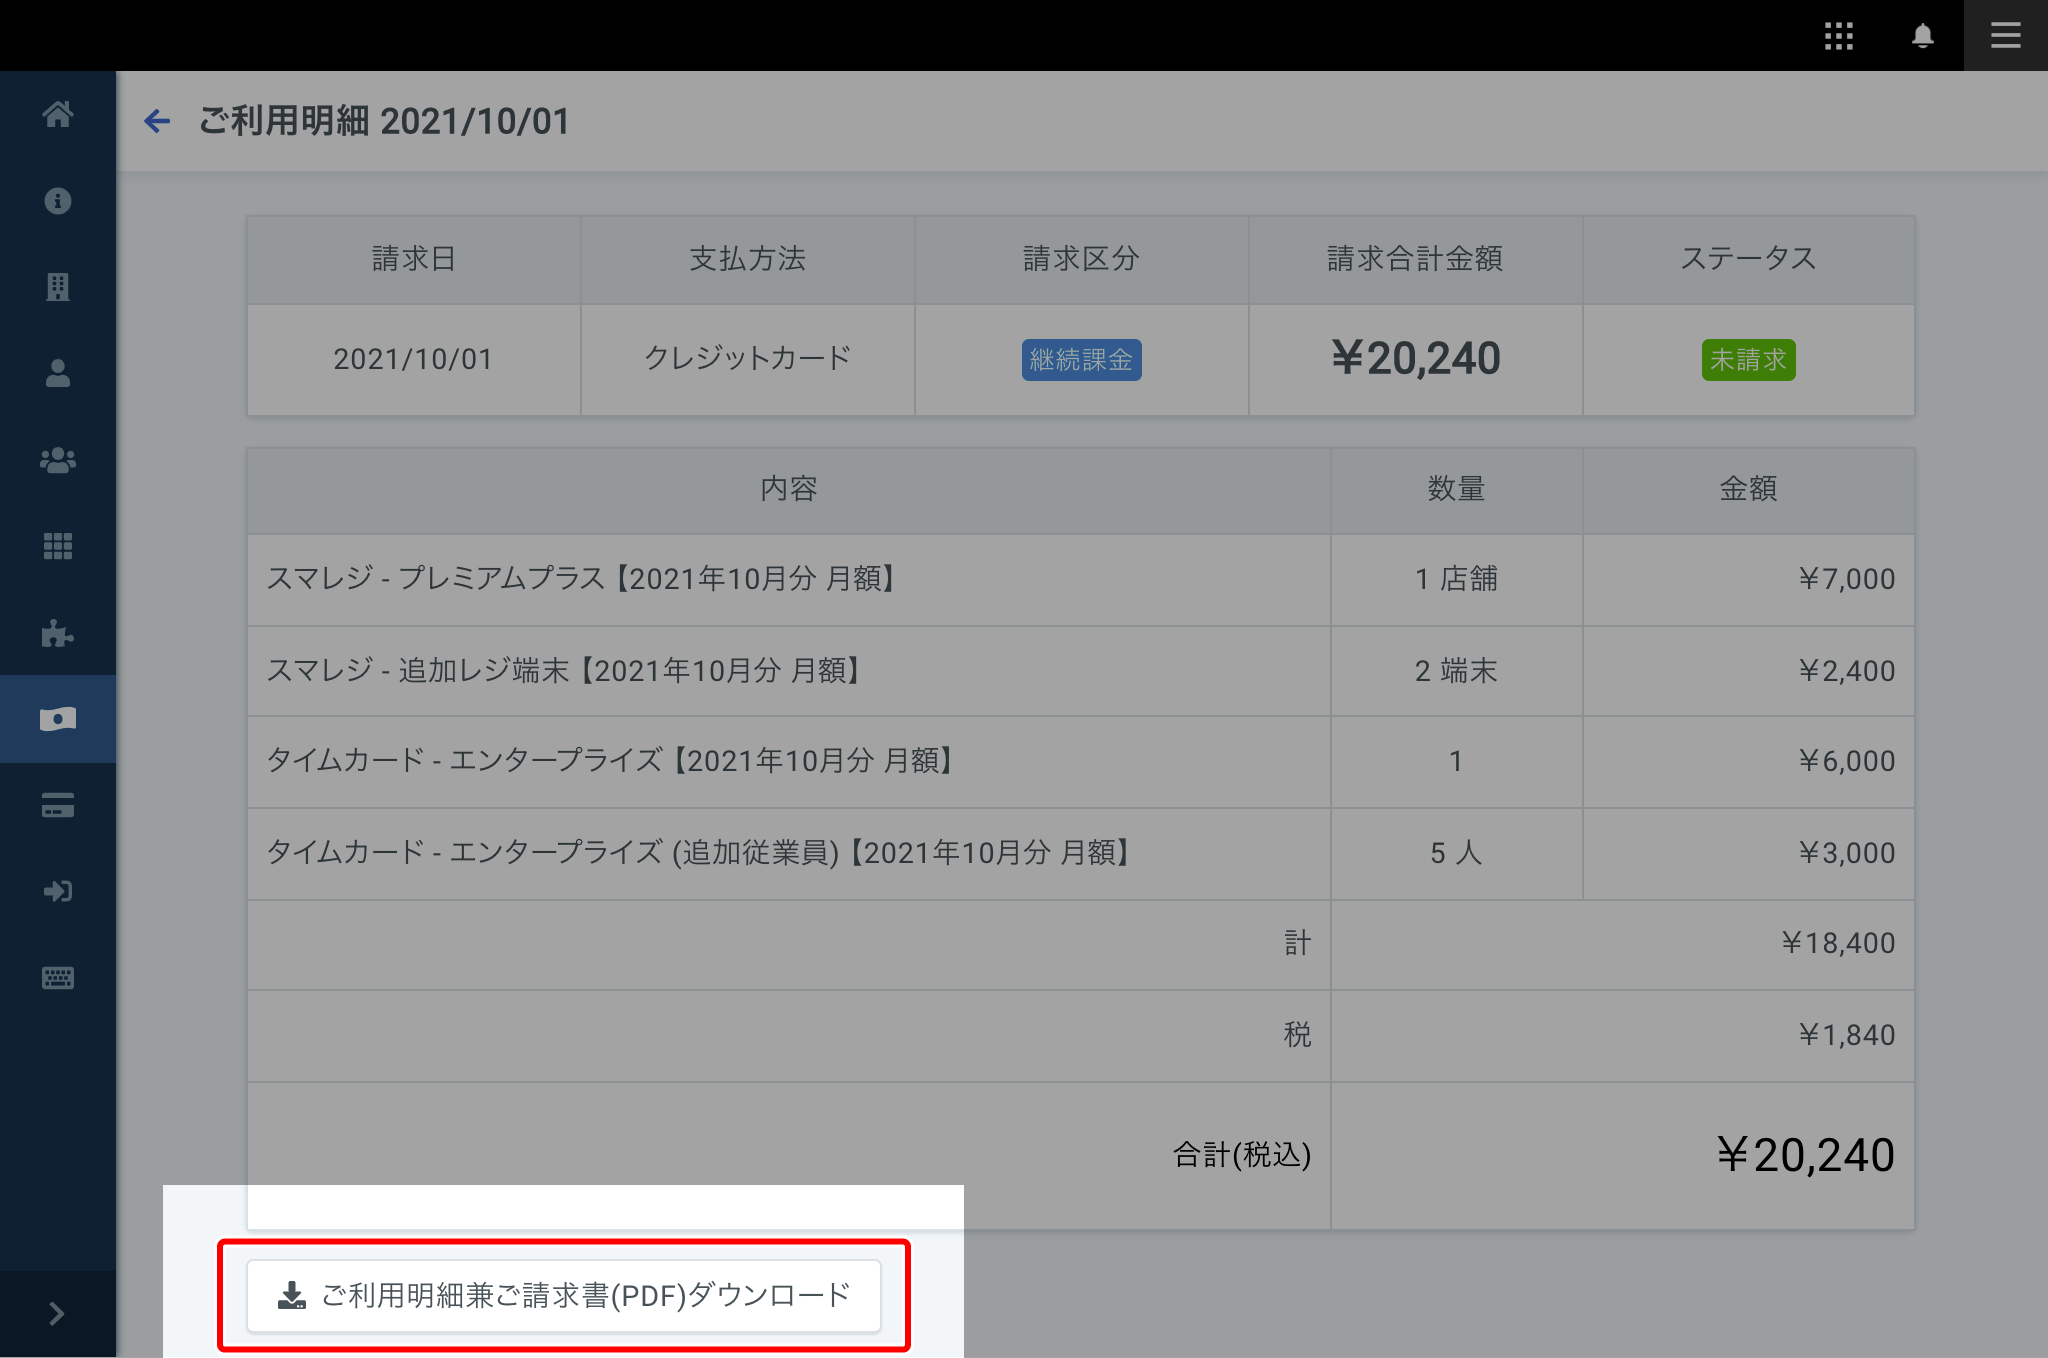Click the 請求日 column header
The width and height of the screenshot is (2048, 1358).
coord(413,259)
